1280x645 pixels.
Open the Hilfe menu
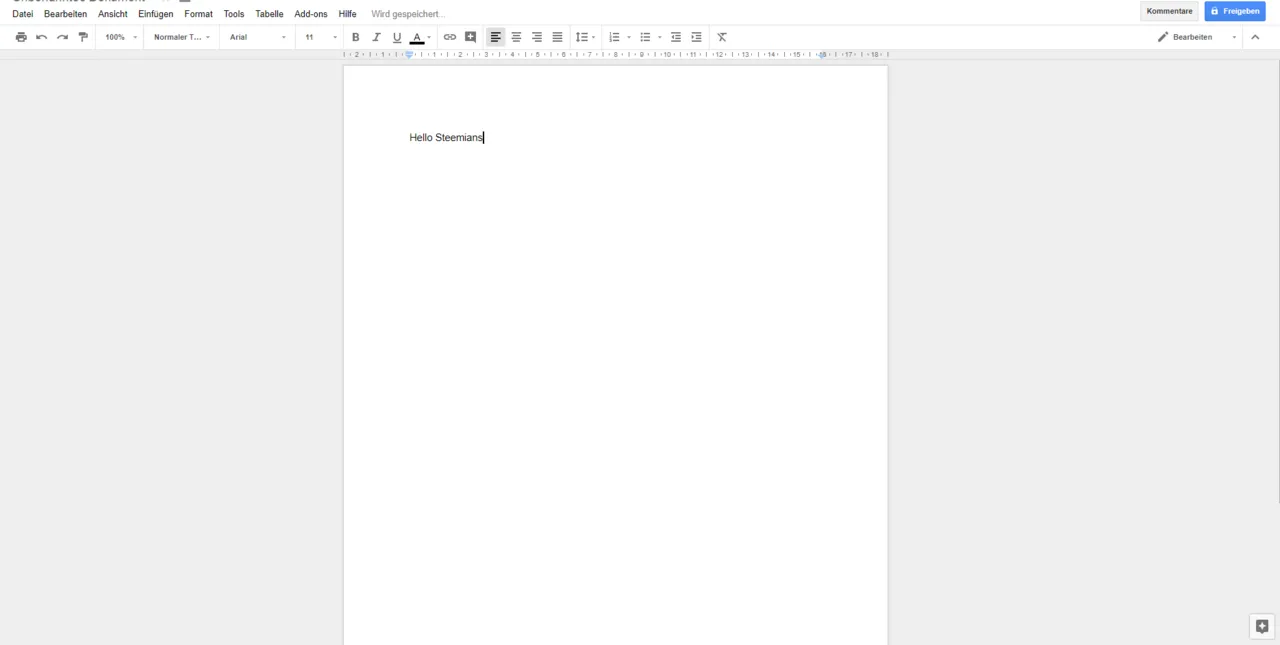(x=348, y=14)
